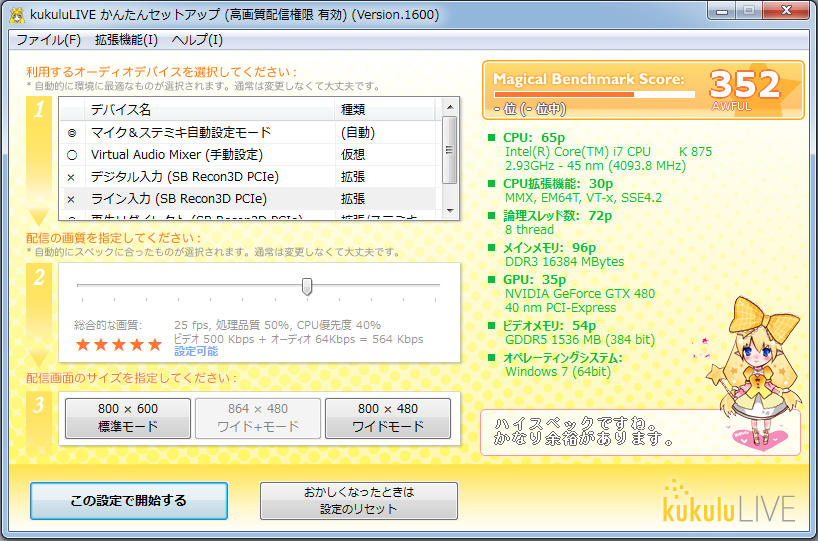Click GDDR5 1536 MB (384 bit) text
Screen dimensions: 818x541
pyautogui.click(x=580, y=340)
